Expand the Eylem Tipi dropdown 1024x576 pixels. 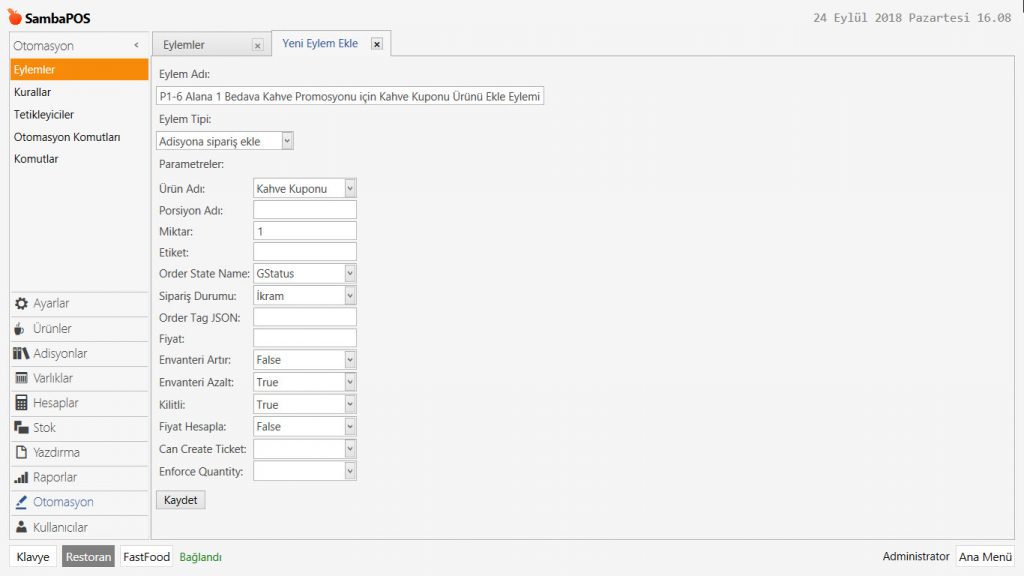287,141
